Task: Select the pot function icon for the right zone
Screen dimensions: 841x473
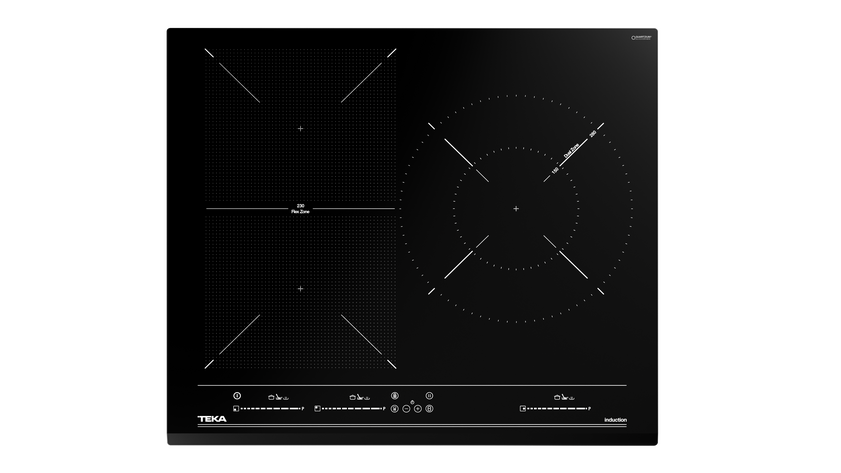Action: (557, 397)
